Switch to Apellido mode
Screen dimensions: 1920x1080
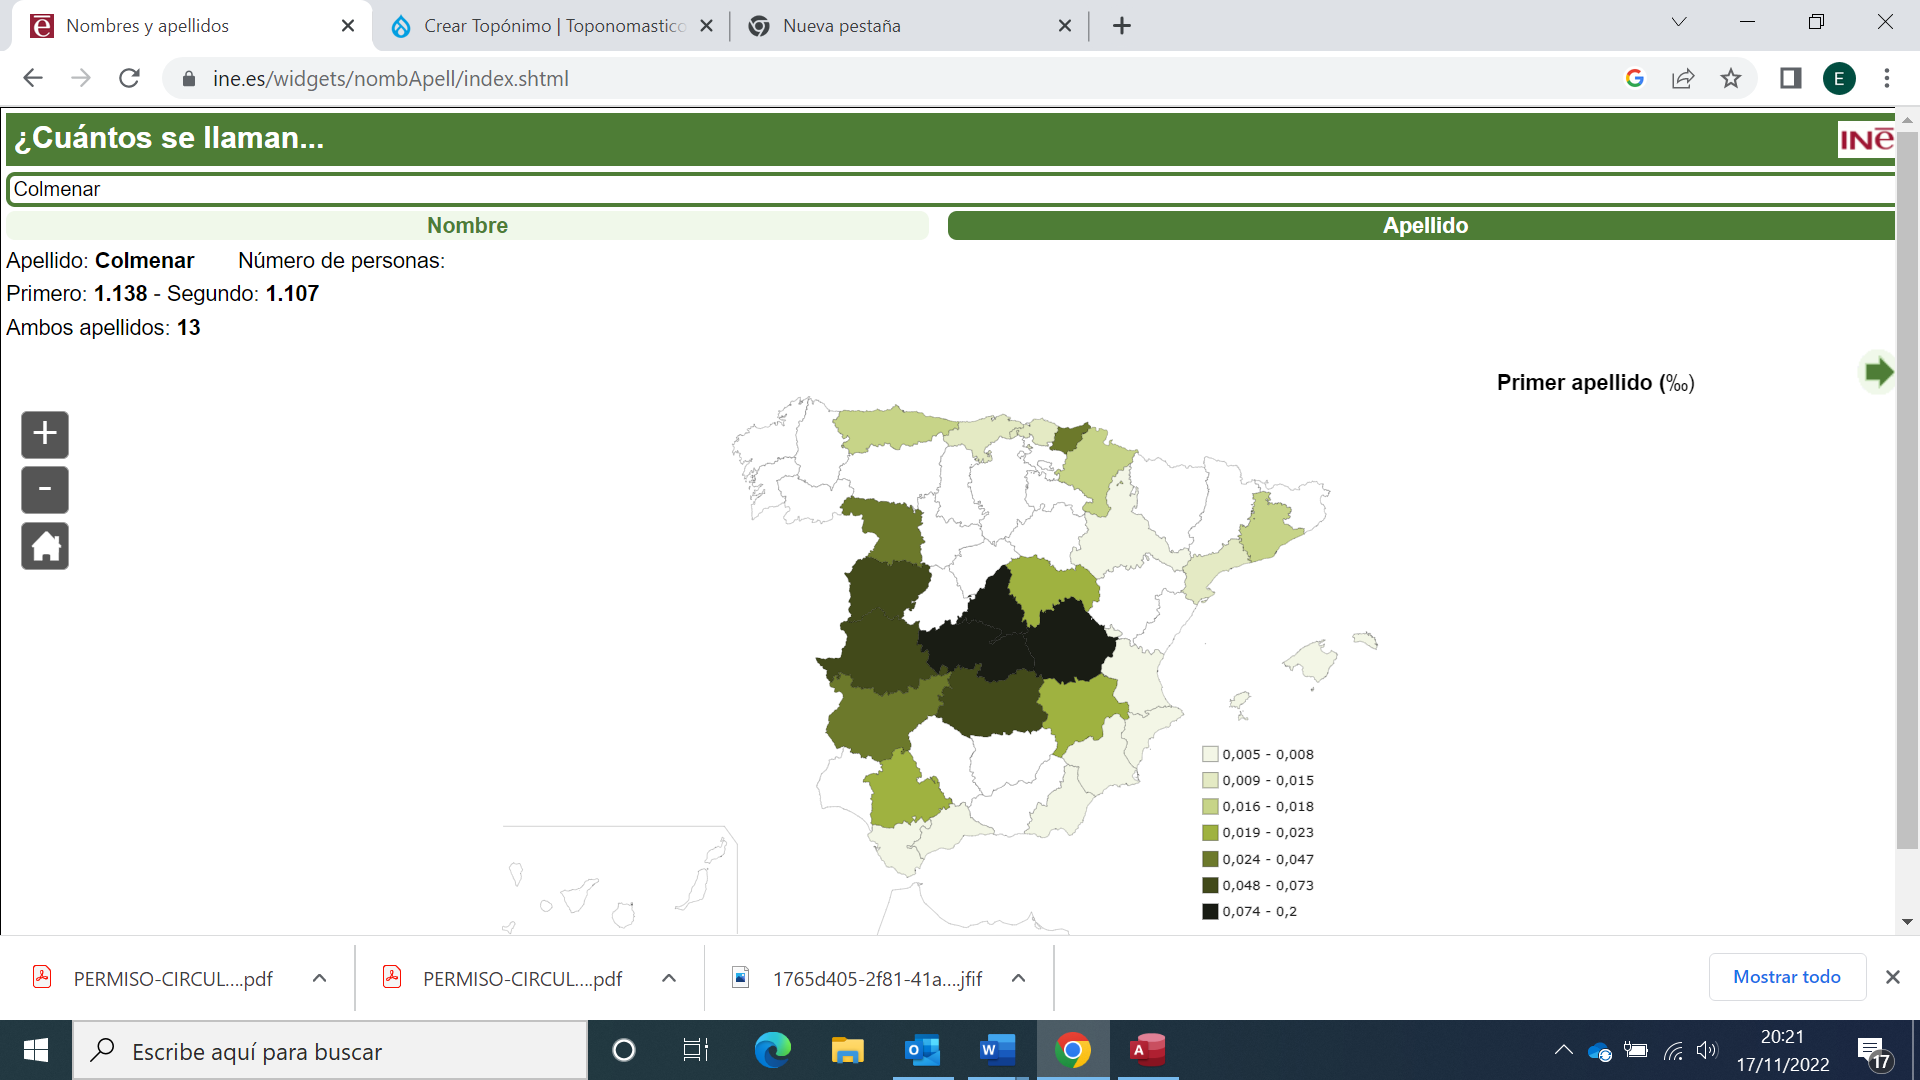click(x=1424, y=226)
